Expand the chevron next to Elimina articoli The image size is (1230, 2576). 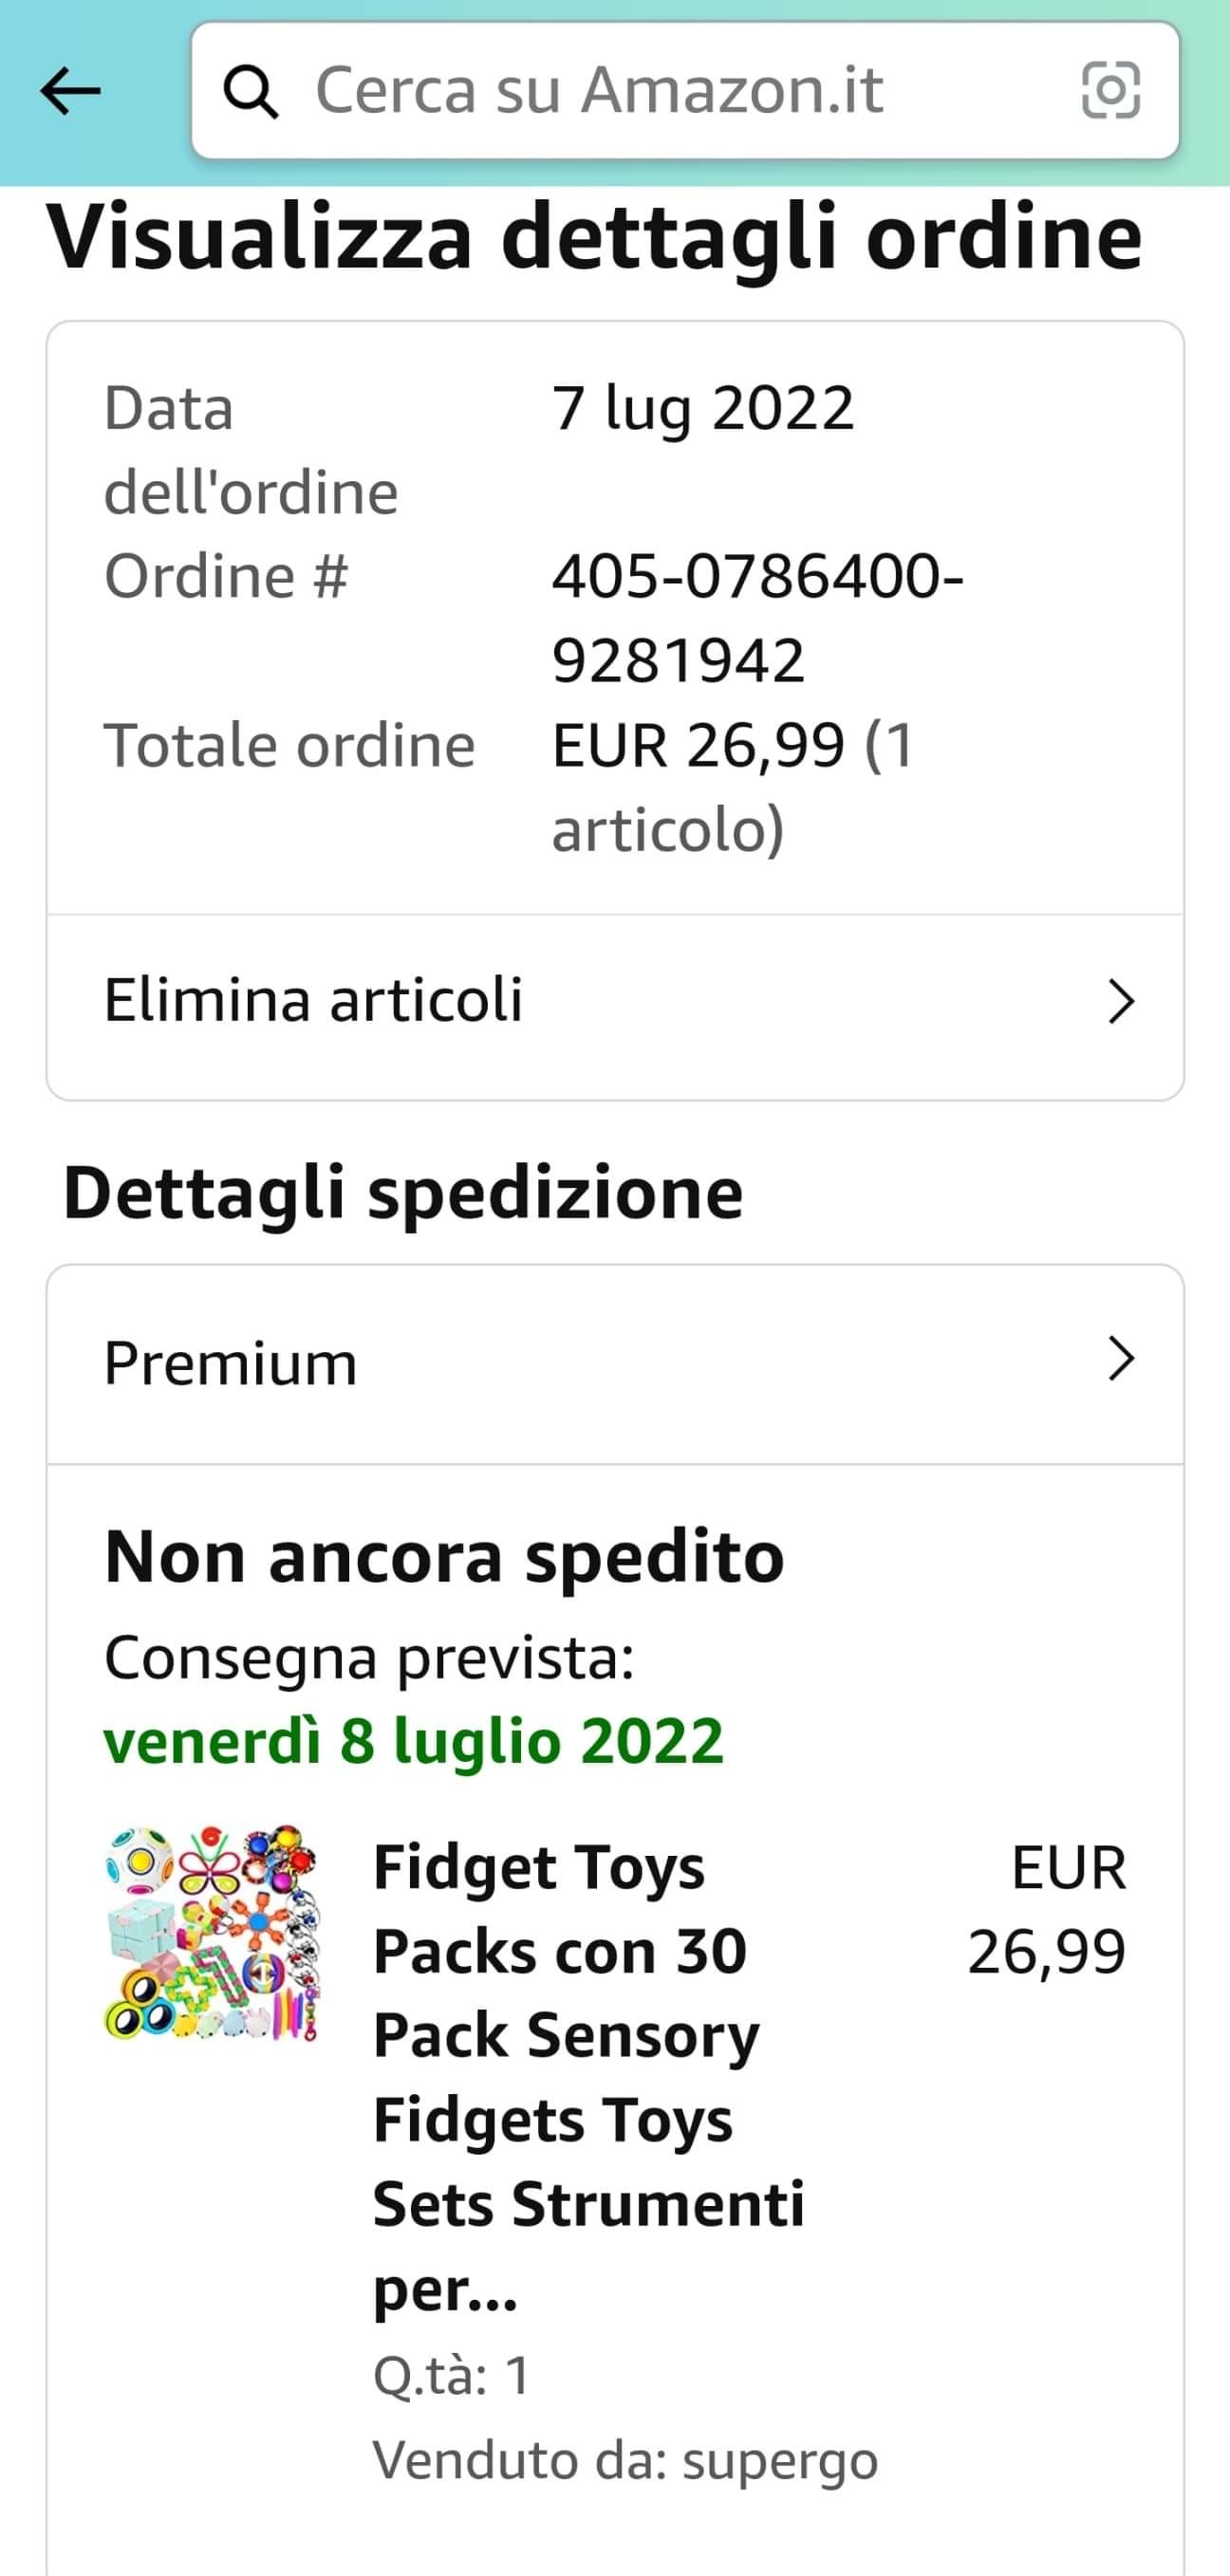(1121, 1001)
